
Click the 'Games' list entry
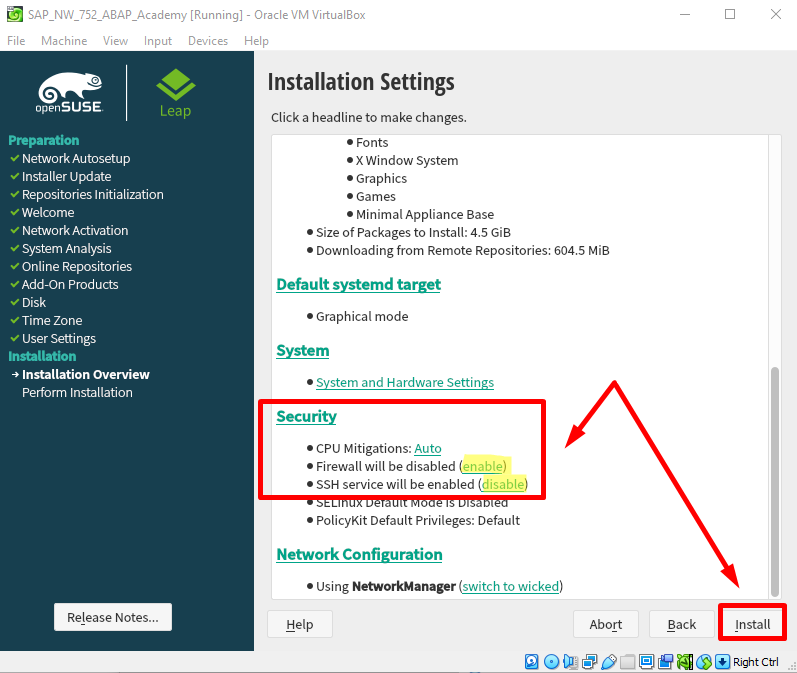click(376, 196)
